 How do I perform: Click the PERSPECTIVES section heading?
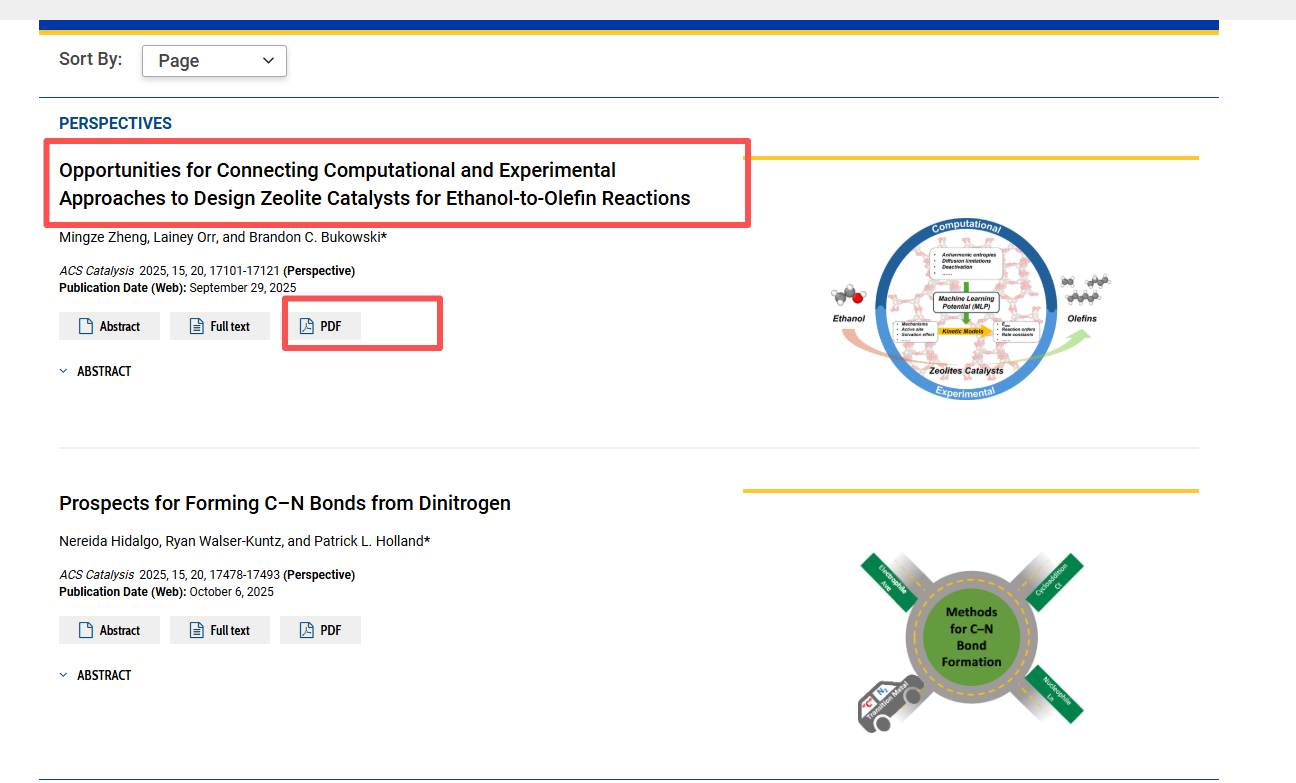click(x=115, y=124)
